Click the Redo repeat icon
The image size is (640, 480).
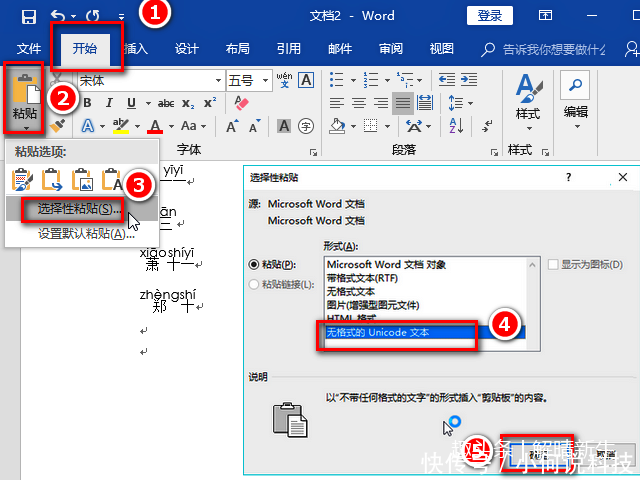pyautogui.click(x=93, y=16)
